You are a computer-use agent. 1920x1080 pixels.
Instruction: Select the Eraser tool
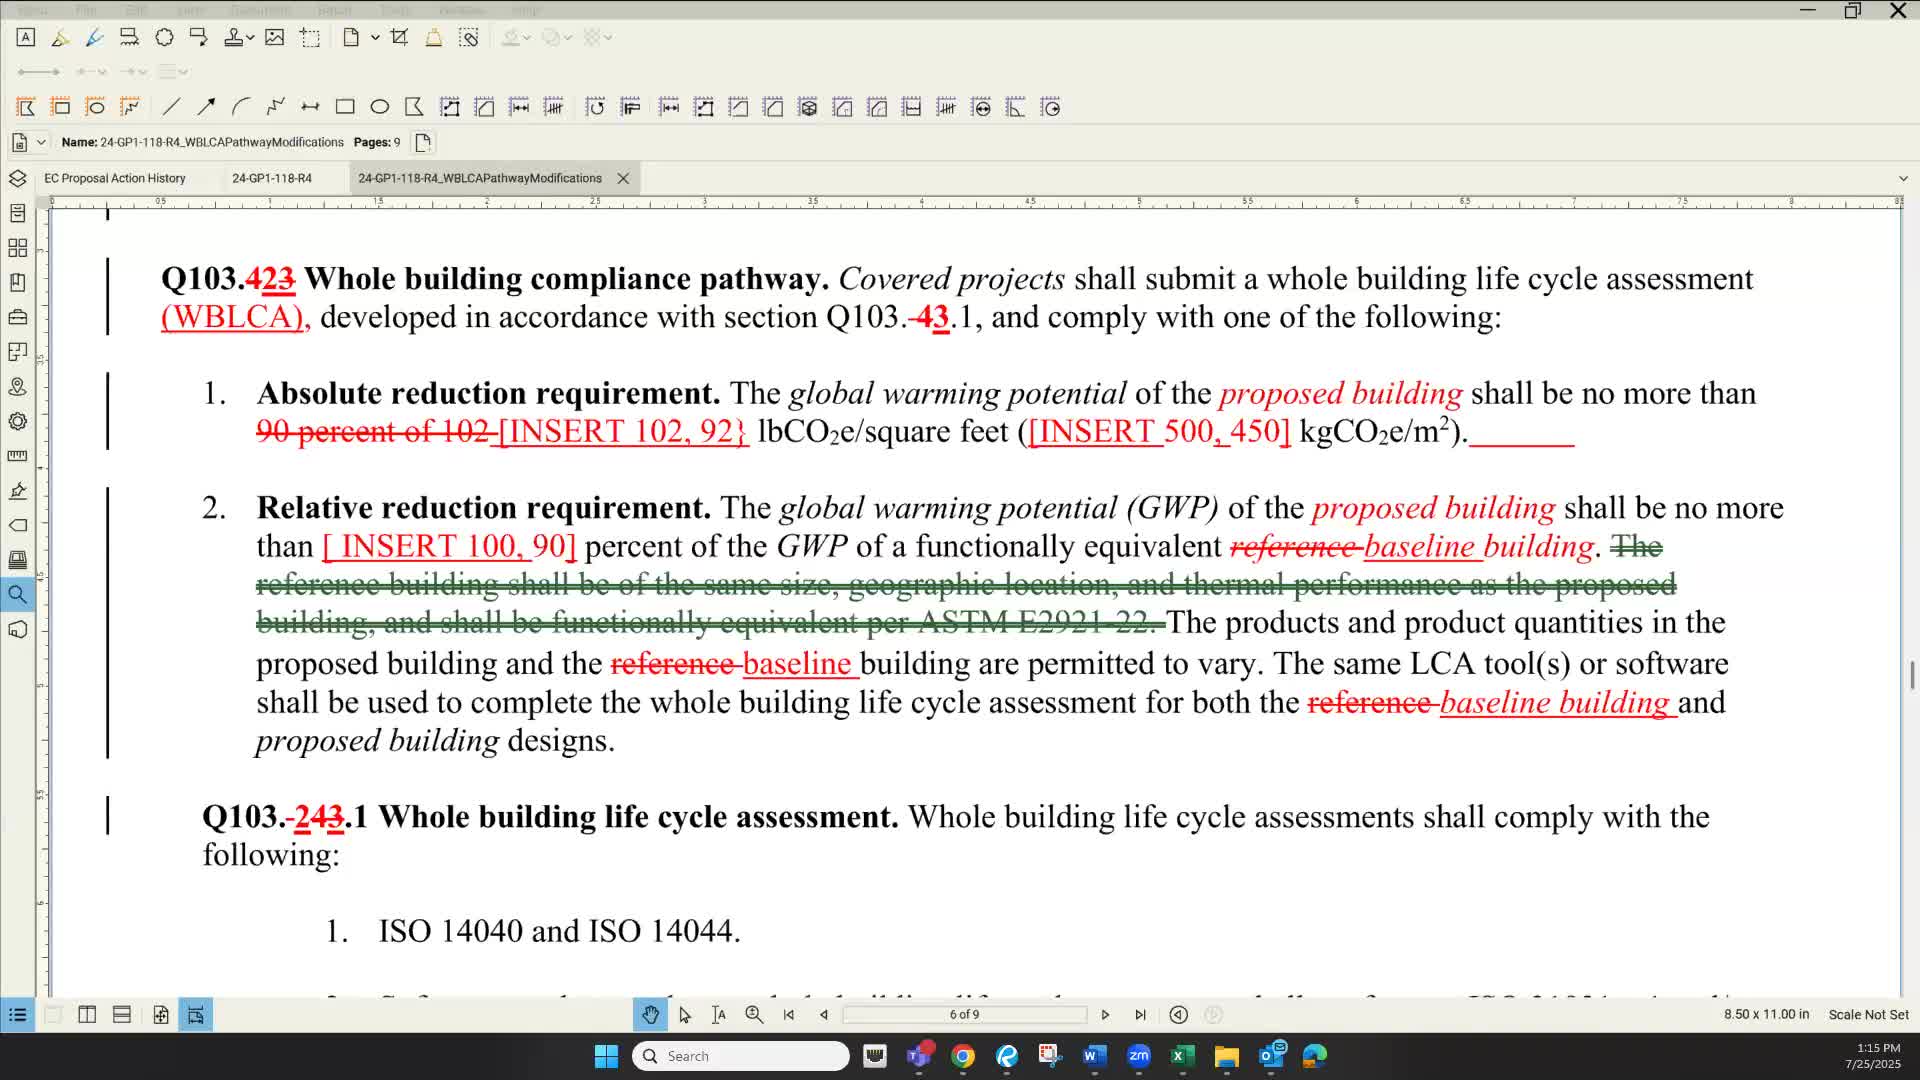click(434, 37)
